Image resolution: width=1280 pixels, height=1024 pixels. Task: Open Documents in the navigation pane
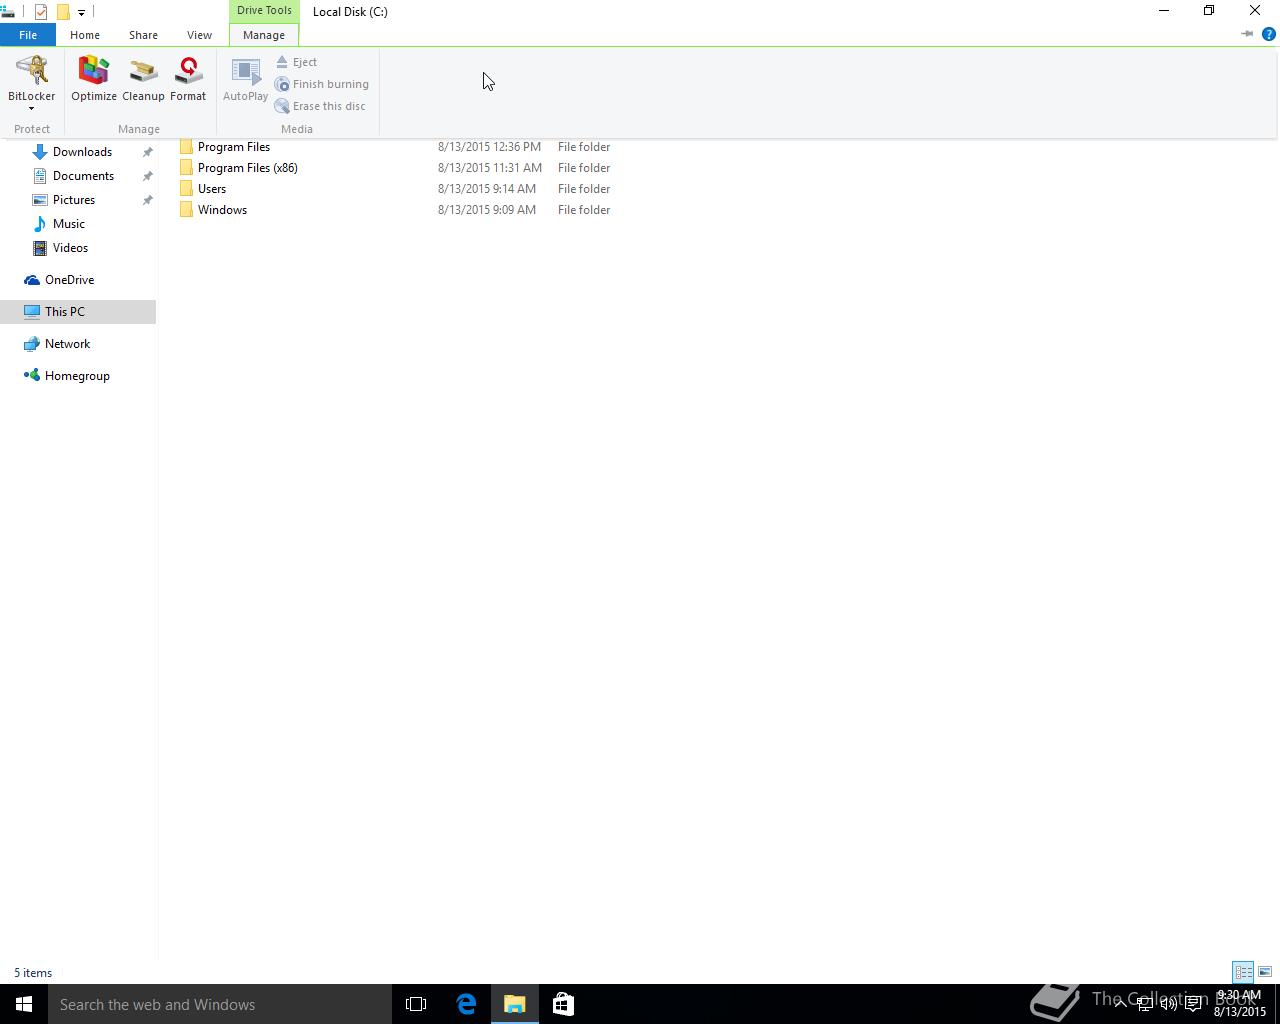83,176
